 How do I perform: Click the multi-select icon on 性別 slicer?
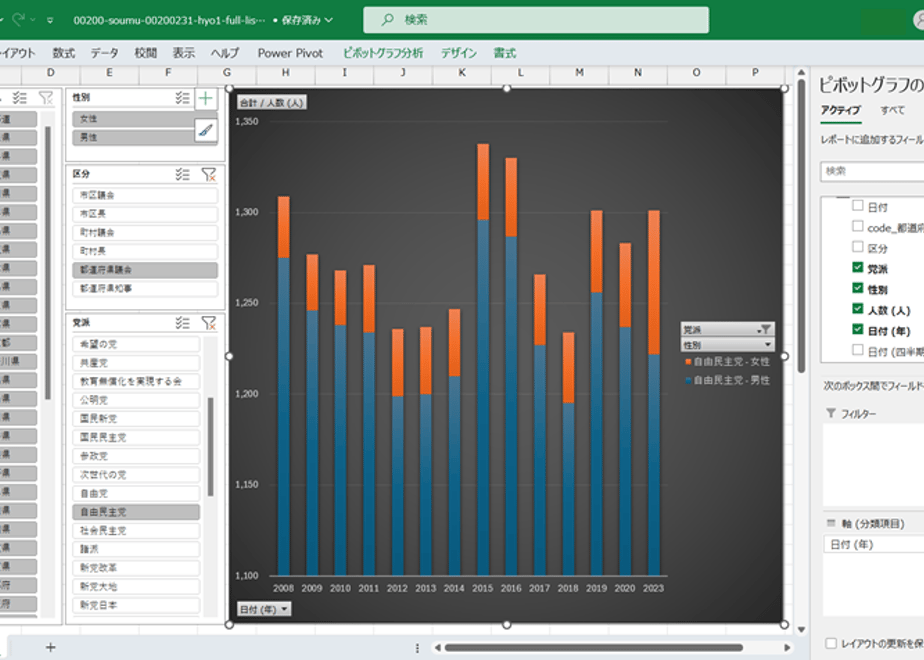[182, 98]
